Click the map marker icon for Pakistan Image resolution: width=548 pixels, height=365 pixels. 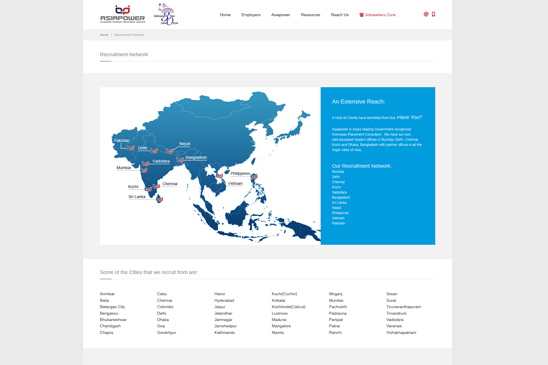pos(131,148)
